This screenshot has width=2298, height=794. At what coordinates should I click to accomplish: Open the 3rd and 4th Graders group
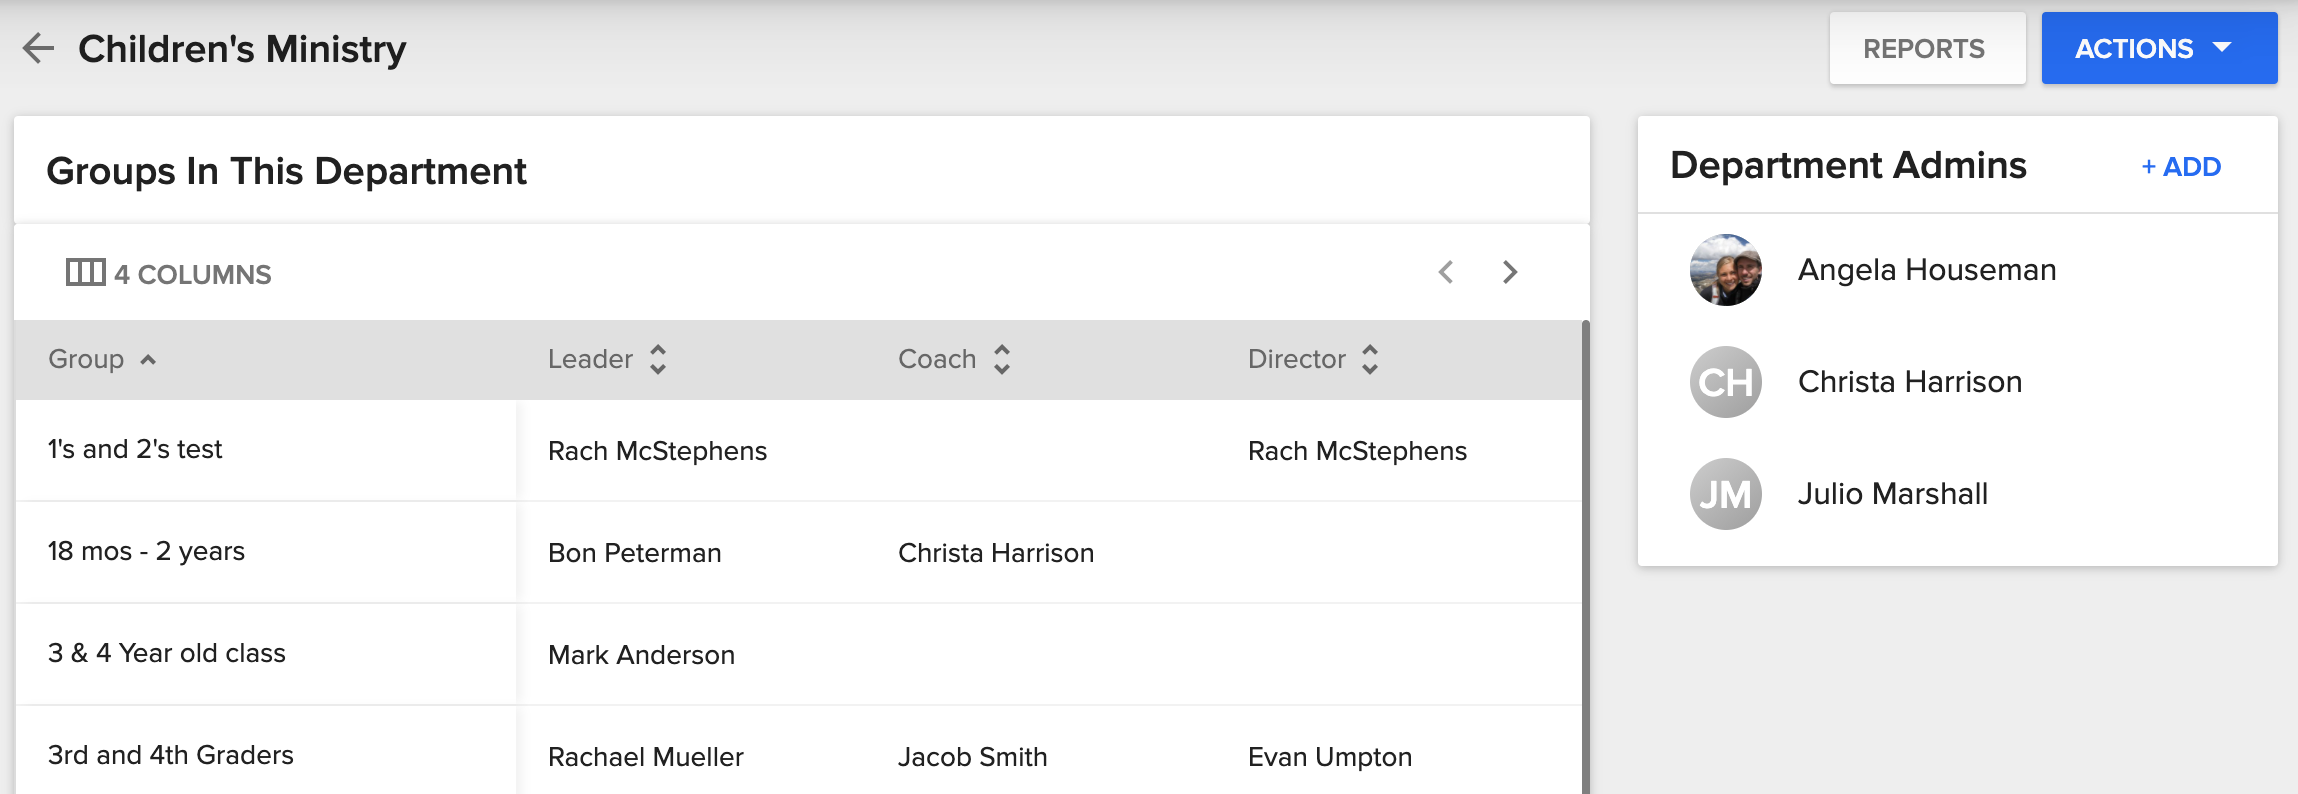(171, 756)
